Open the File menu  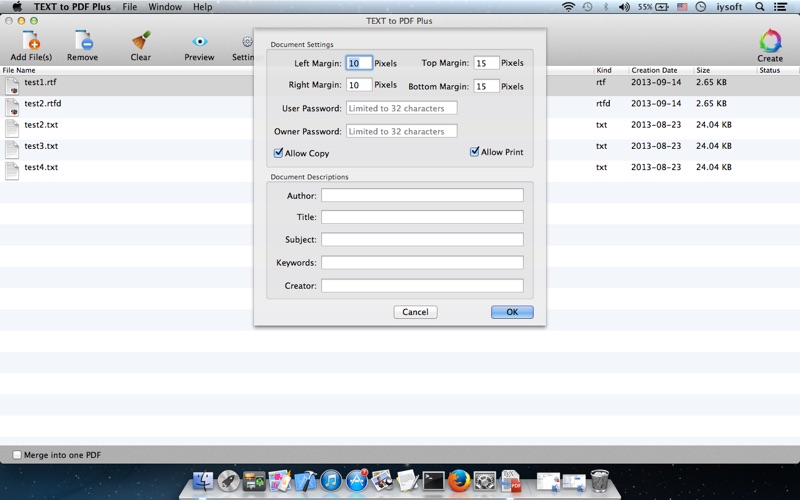tap(130, 7)
